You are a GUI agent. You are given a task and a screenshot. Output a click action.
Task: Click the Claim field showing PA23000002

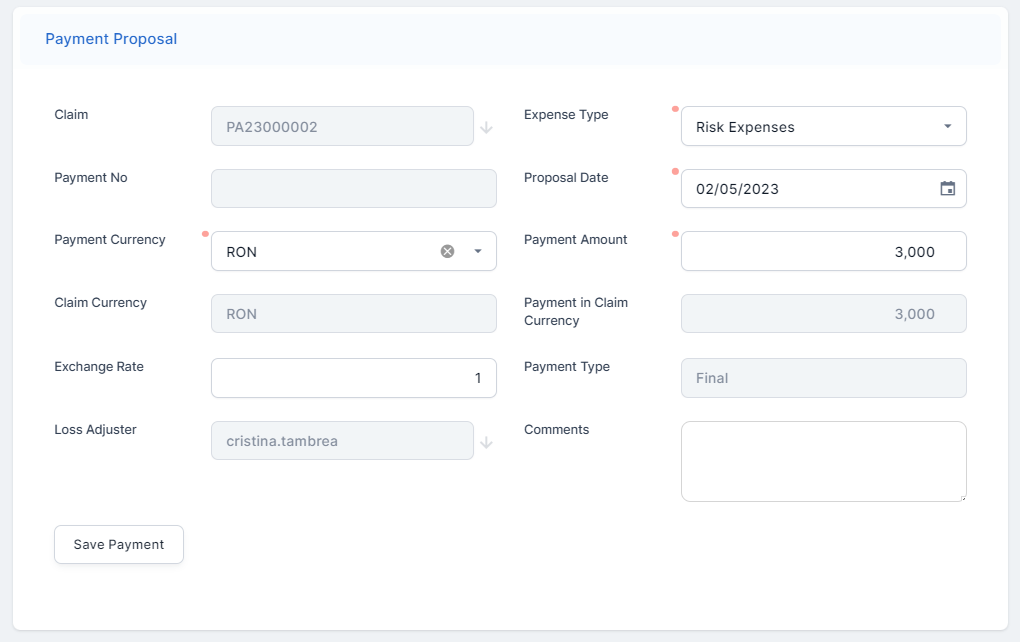point(342,127)
